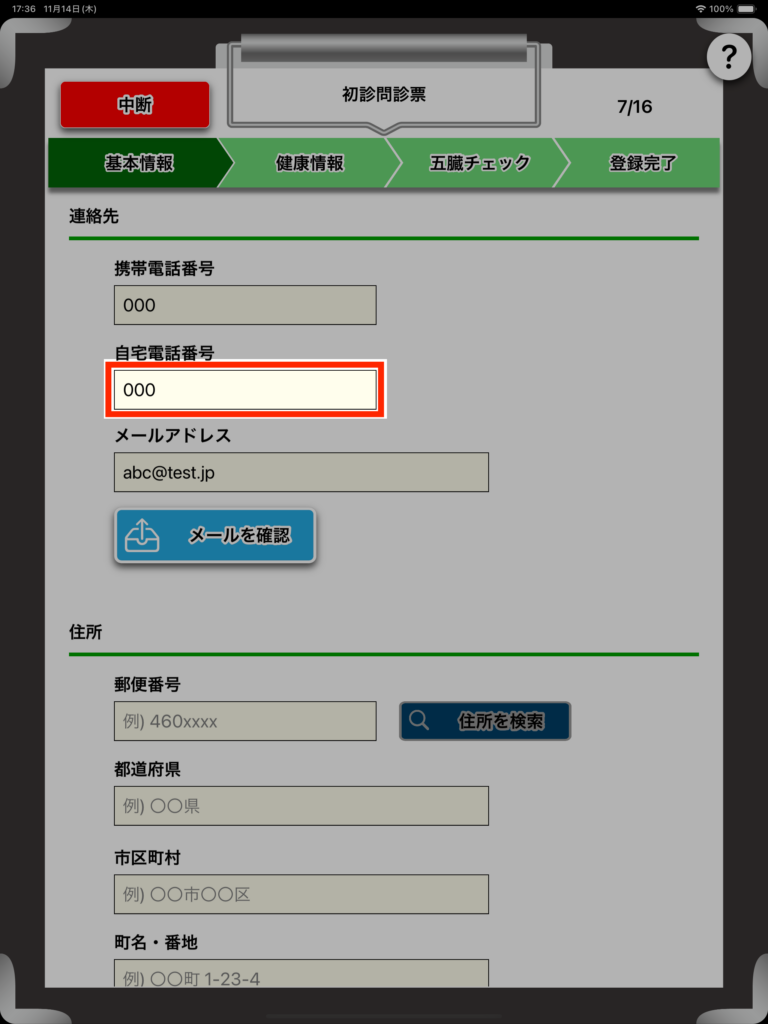Select the 基本情報 step tab
Screen dimensions: 768x1024
tap(139, 163)
